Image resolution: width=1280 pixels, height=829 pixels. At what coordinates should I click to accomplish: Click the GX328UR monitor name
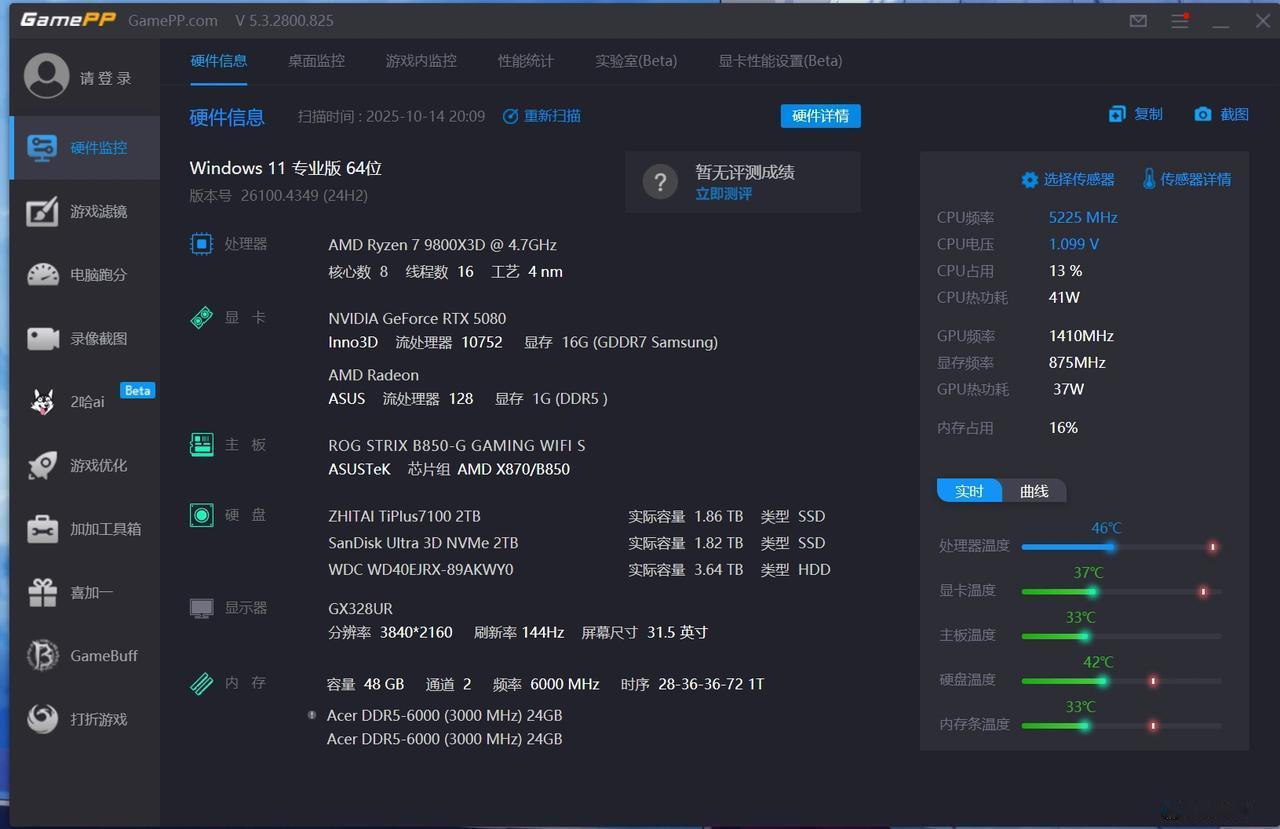click(x=360, y=609)
